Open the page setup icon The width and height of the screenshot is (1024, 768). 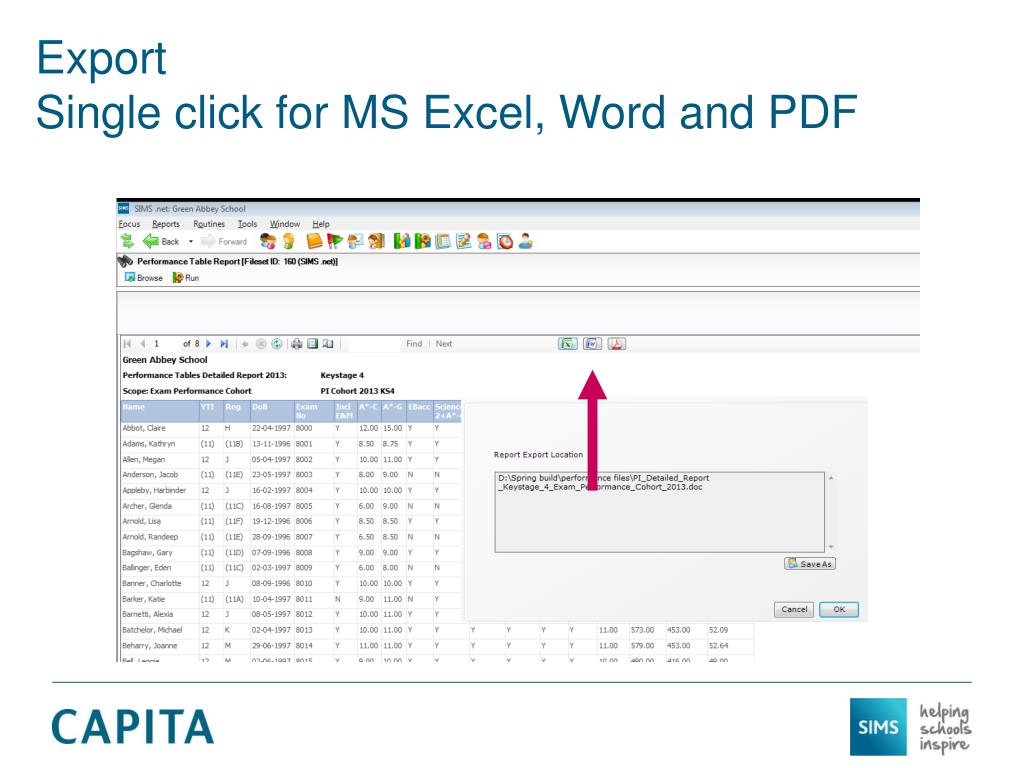328,344
